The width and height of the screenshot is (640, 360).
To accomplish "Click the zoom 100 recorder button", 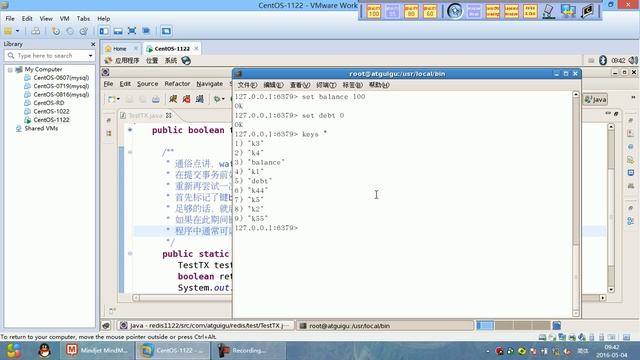I will click(373, 11).
